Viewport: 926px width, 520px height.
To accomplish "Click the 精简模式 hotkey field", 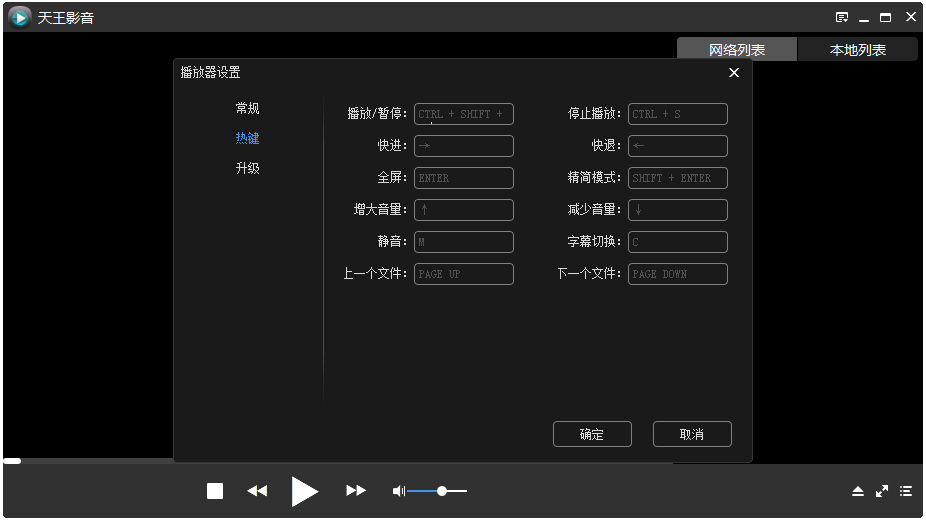I will tap(678, 178).
